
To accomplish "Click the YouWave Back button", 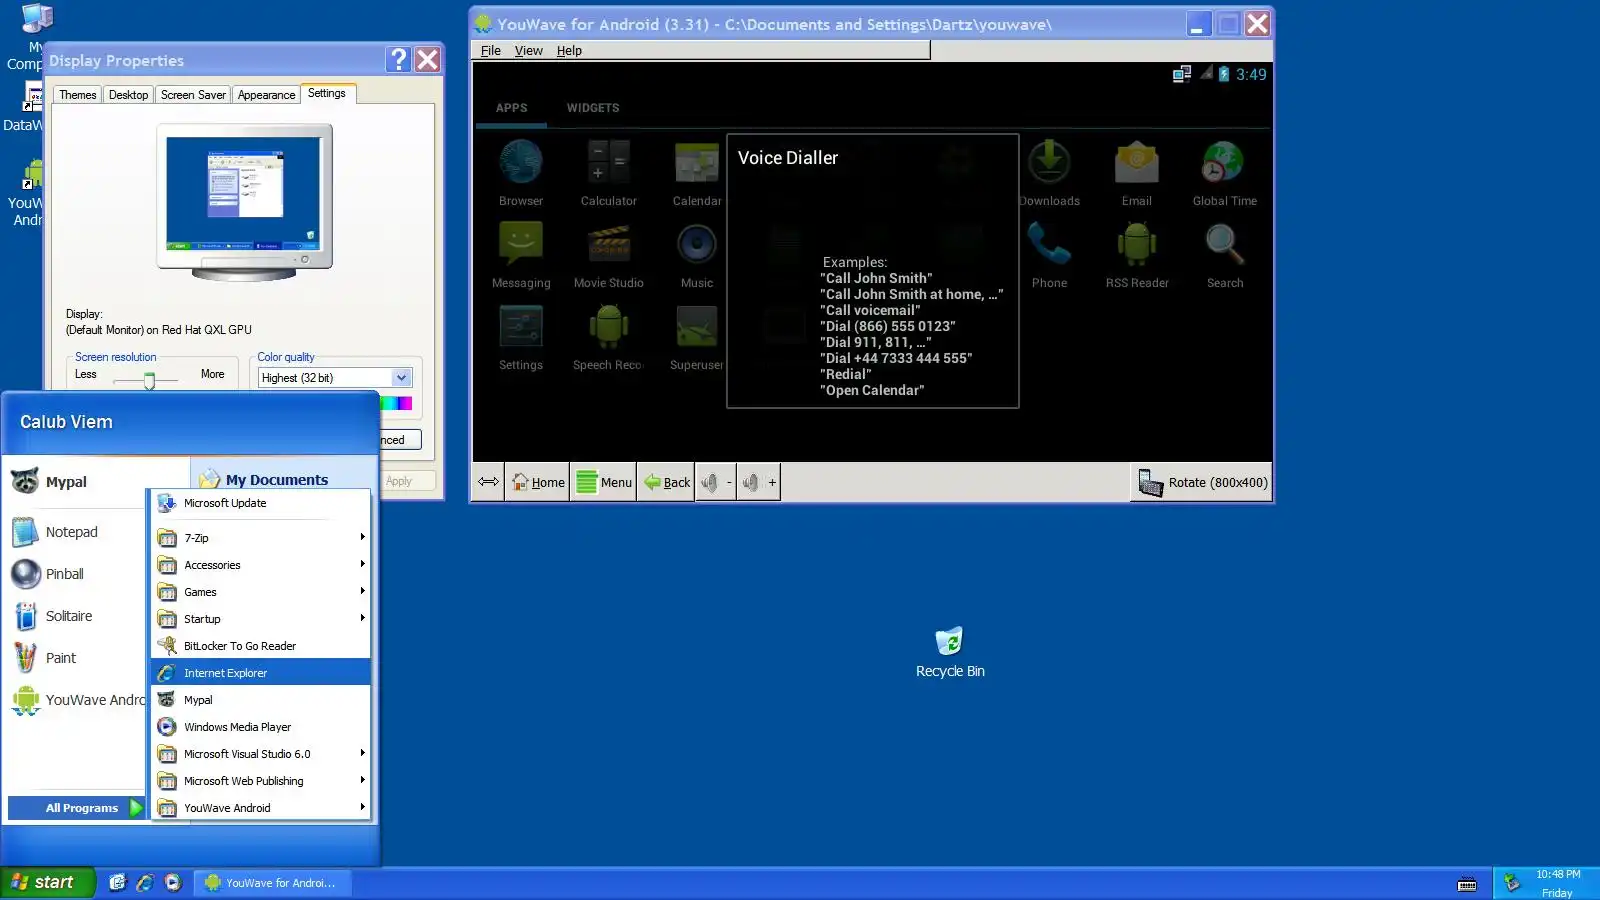I will point(666,482).
